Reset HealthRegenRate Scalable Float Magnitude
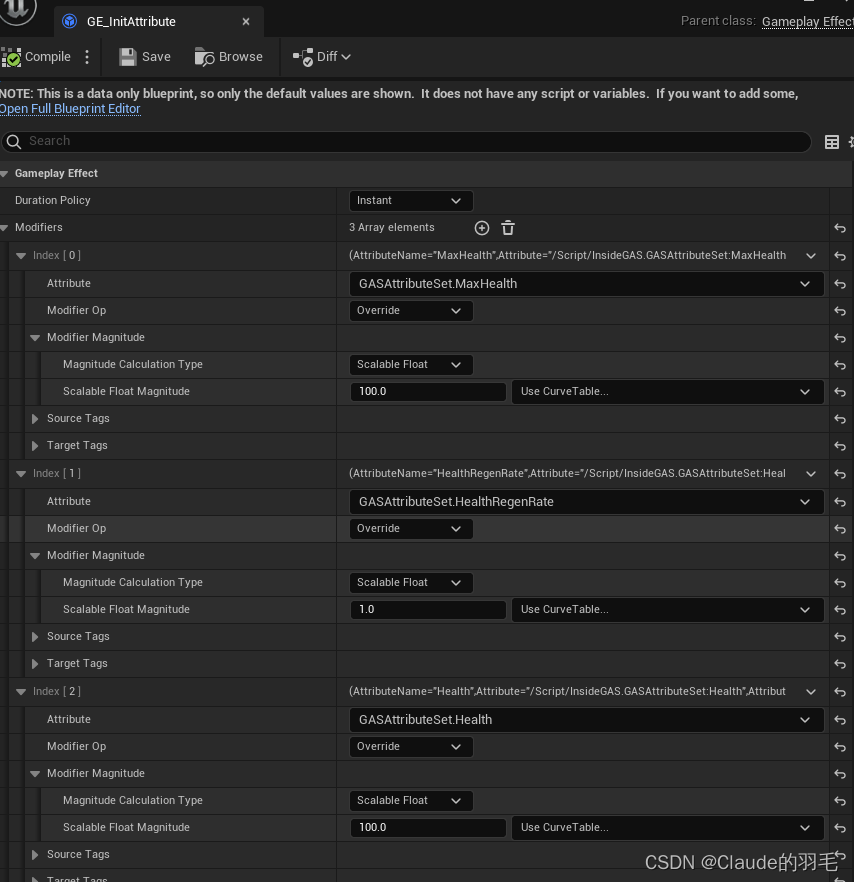The image size is (854, 882). click(x=840, y=610)
